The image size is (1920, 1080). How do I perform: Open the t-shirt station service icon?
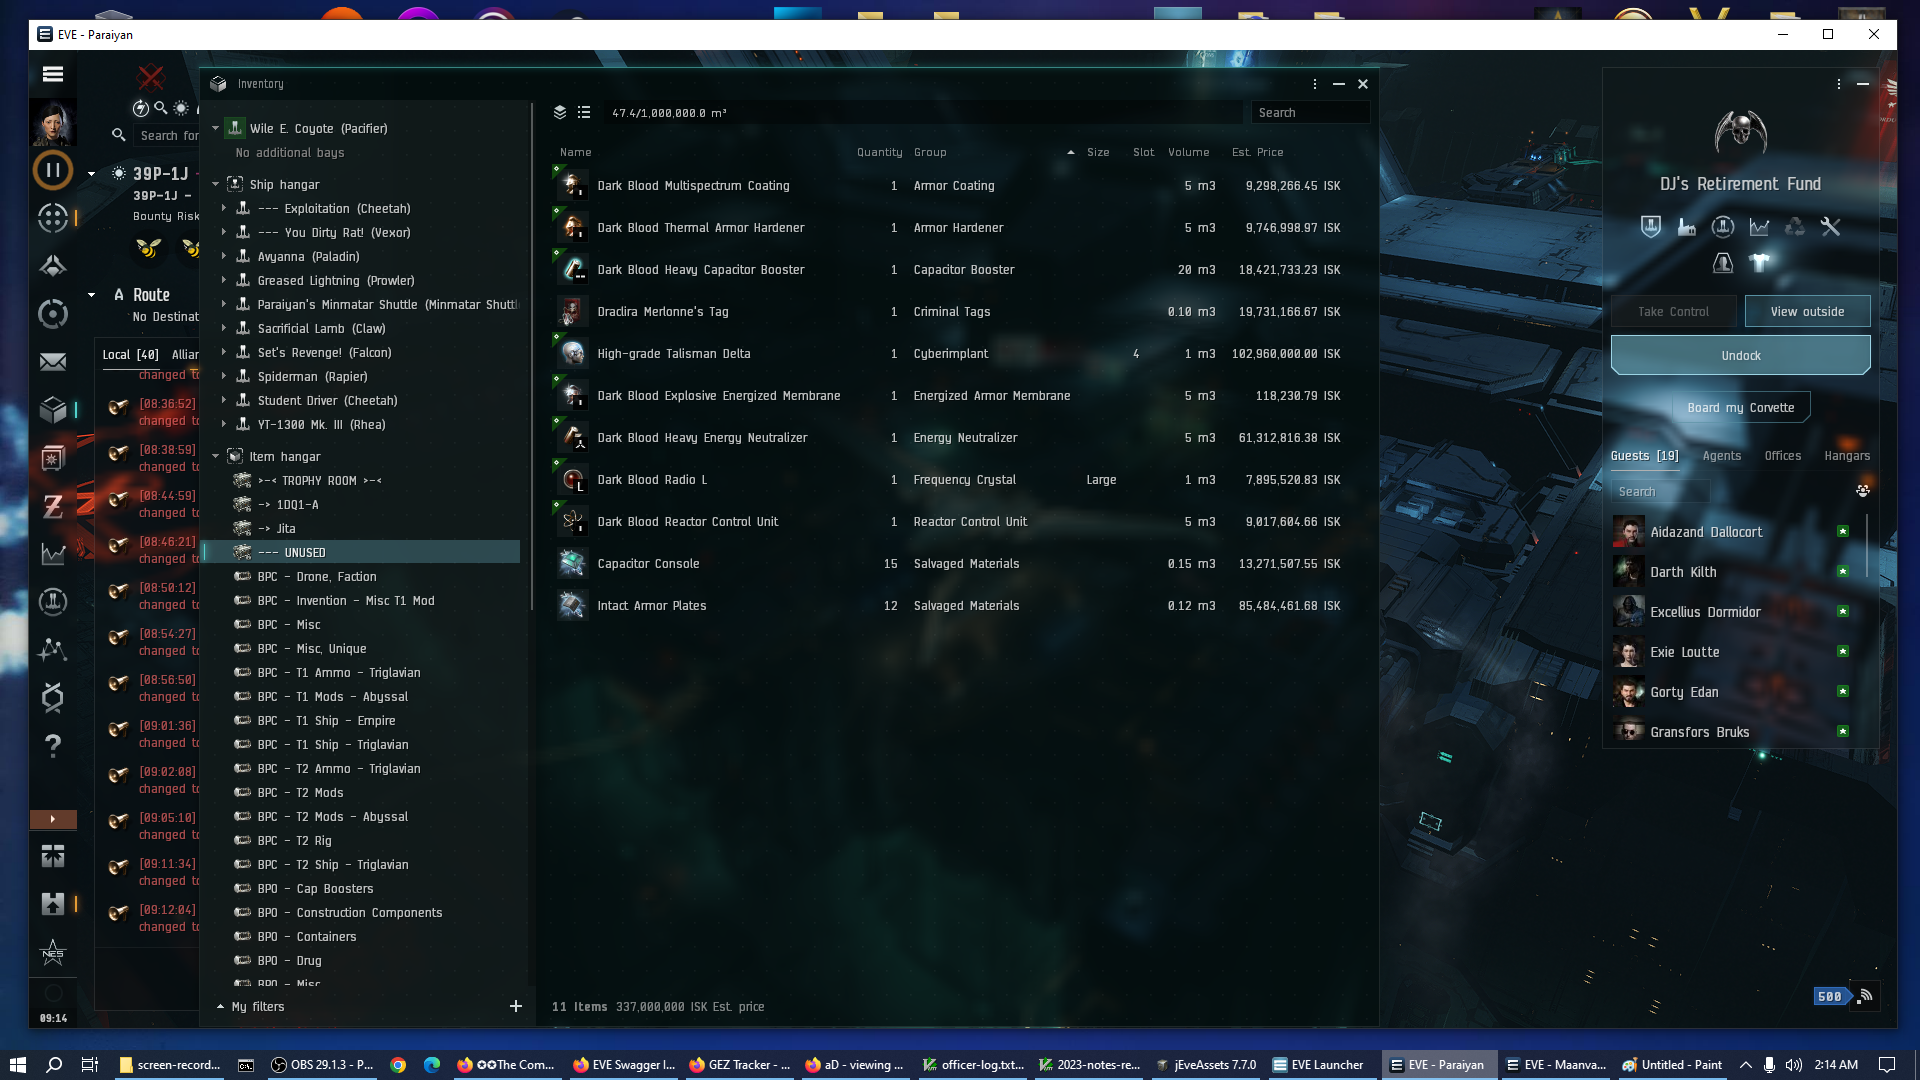click(1759, 263)
